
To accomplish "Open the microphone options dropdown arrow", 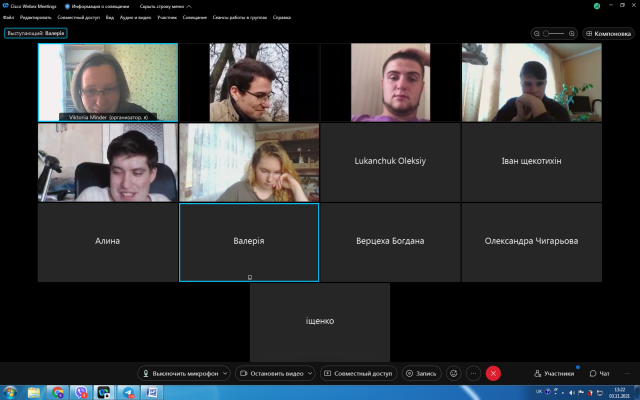I will (225, 373).
